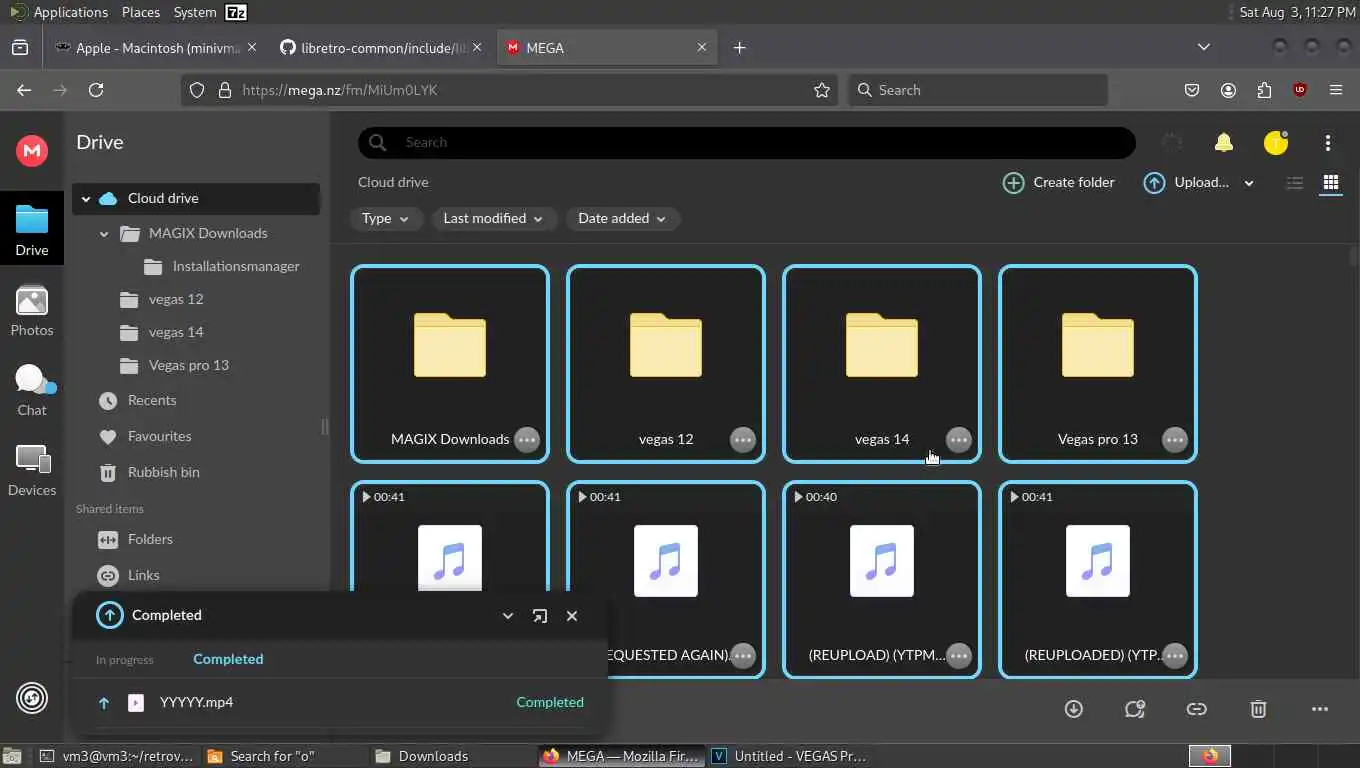Reload the current page
Viewport: 1360px width, 768px height.
[x=96, y=90]
